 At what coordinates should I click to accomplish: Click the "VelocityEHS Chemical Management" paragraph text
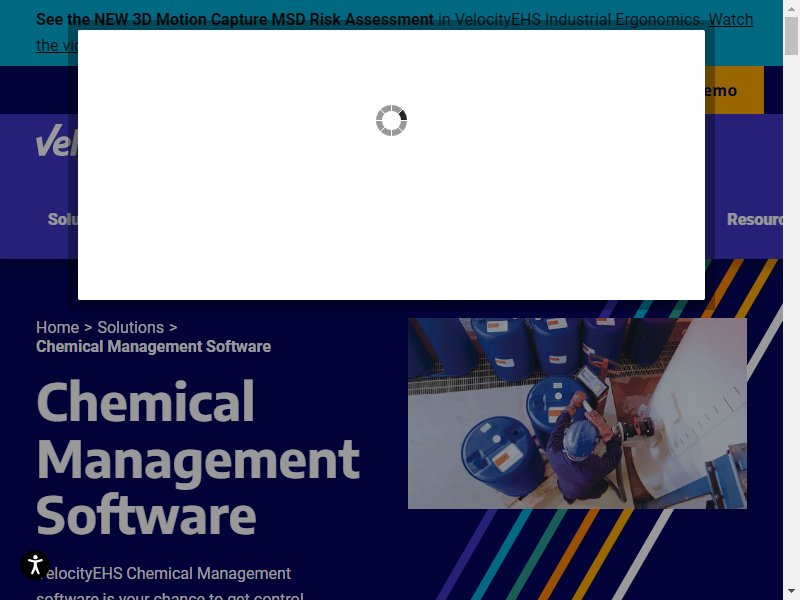click(164, 573)
